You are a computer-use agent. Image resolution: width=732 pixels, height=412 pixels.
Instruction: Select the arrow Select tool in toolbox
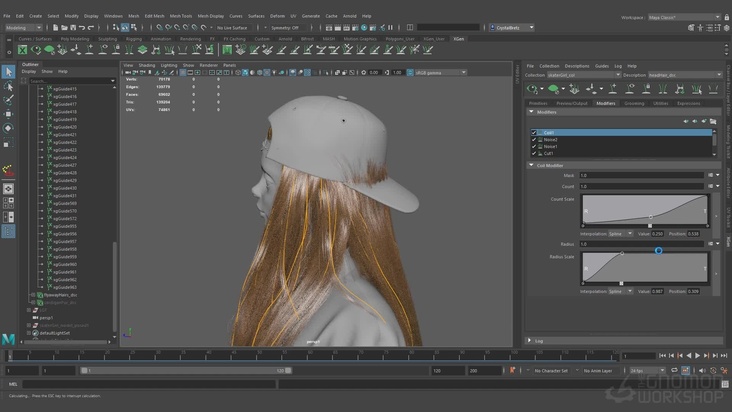tap(8, 72)
